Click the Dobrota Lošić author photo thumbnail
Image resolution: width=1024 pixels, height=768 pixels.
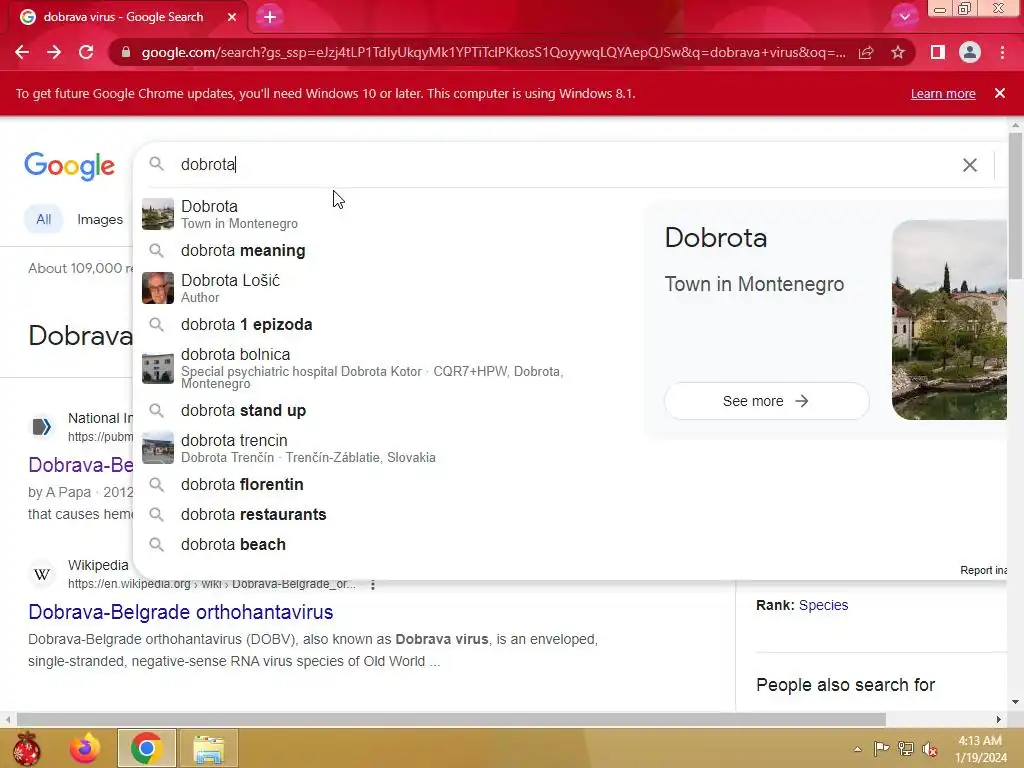coord(157,288)
